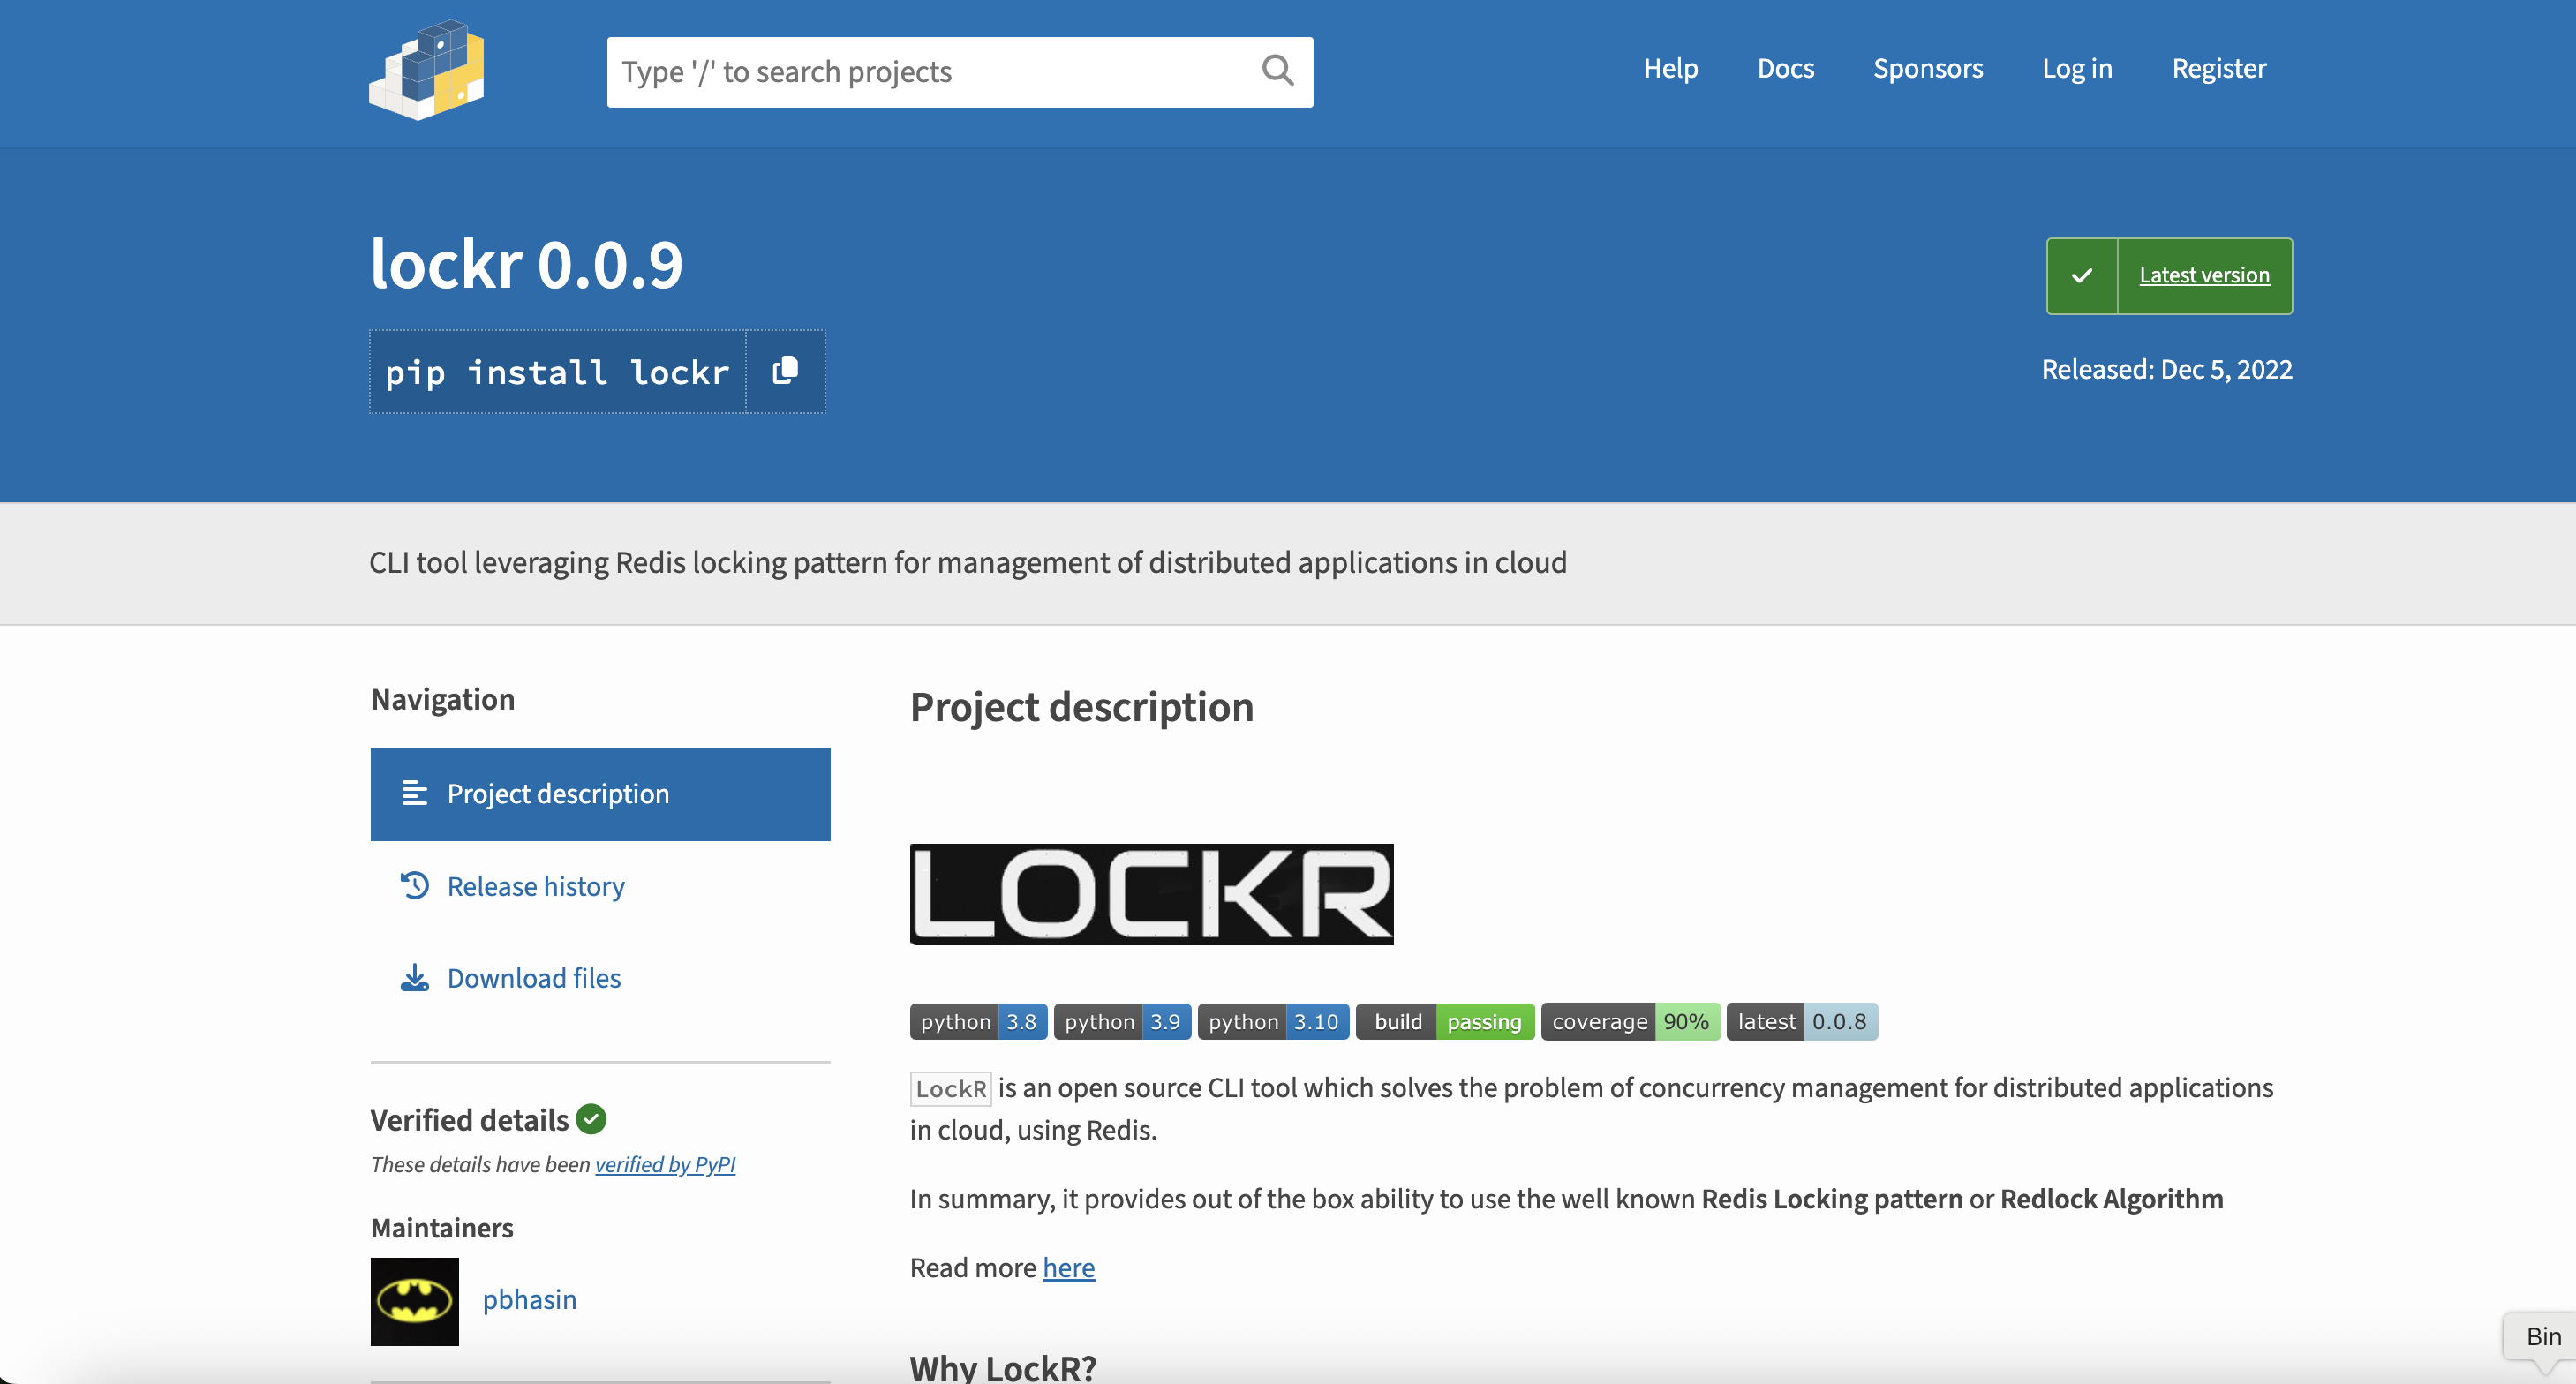Switch to the Download files section
The height and width of the screenshot is (1384, 2576).
point(533,978)
